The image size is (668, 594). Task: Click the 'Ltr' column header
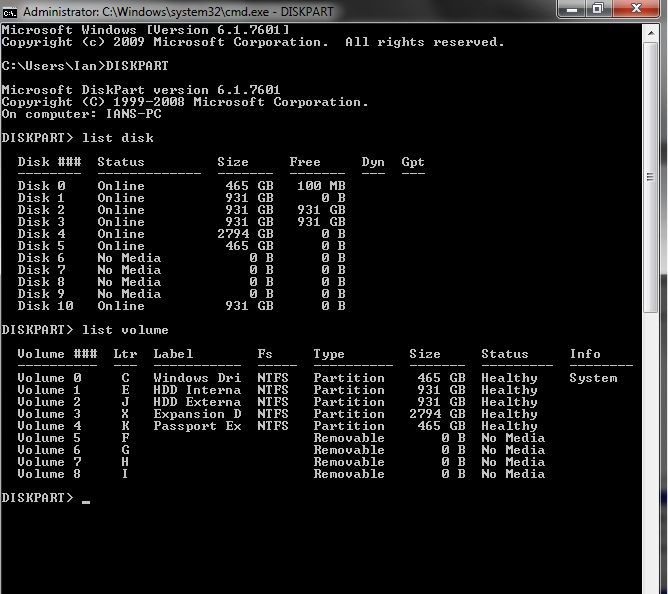pyautogui.click(x=125, y=354)
